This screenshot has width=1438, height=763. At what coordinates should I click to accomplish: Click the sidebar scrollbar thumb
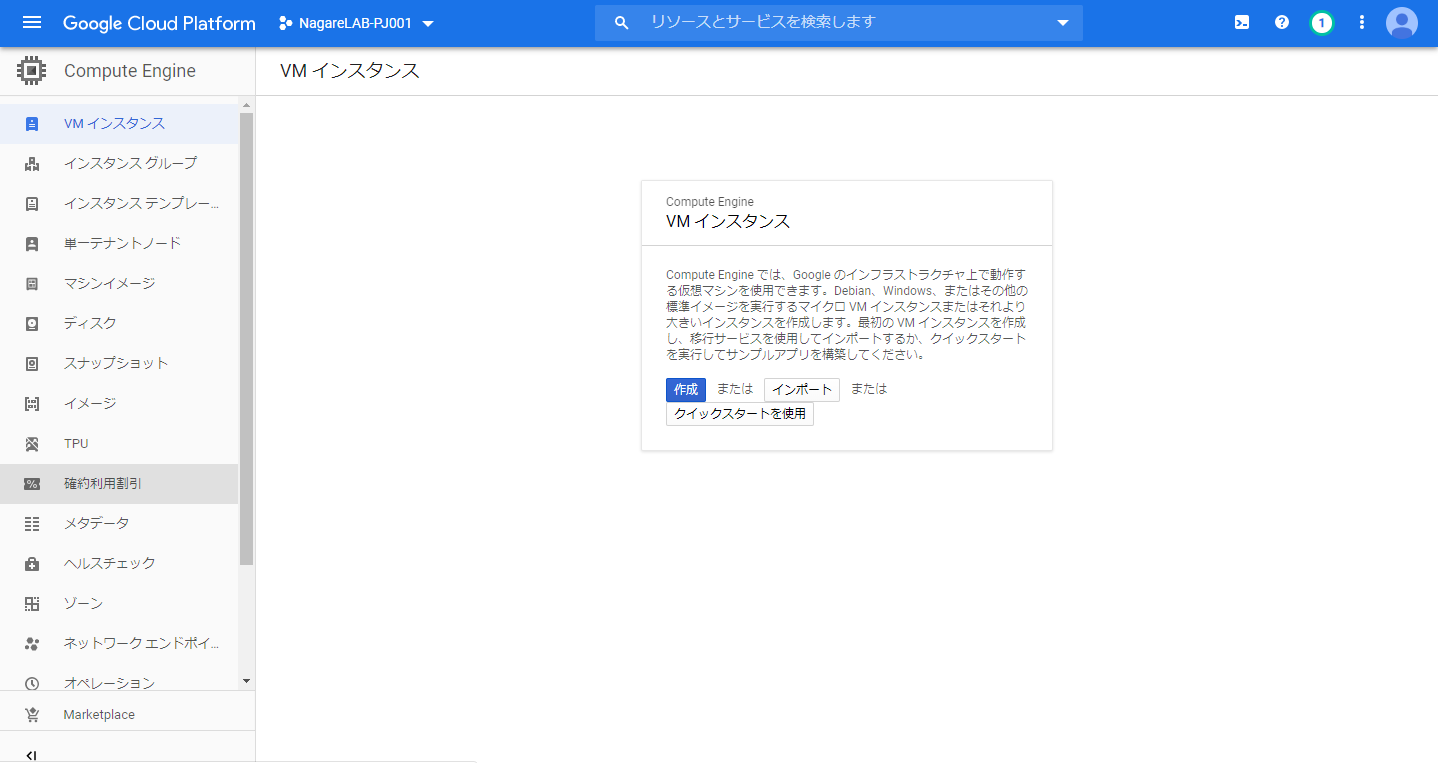click(247, 339)
